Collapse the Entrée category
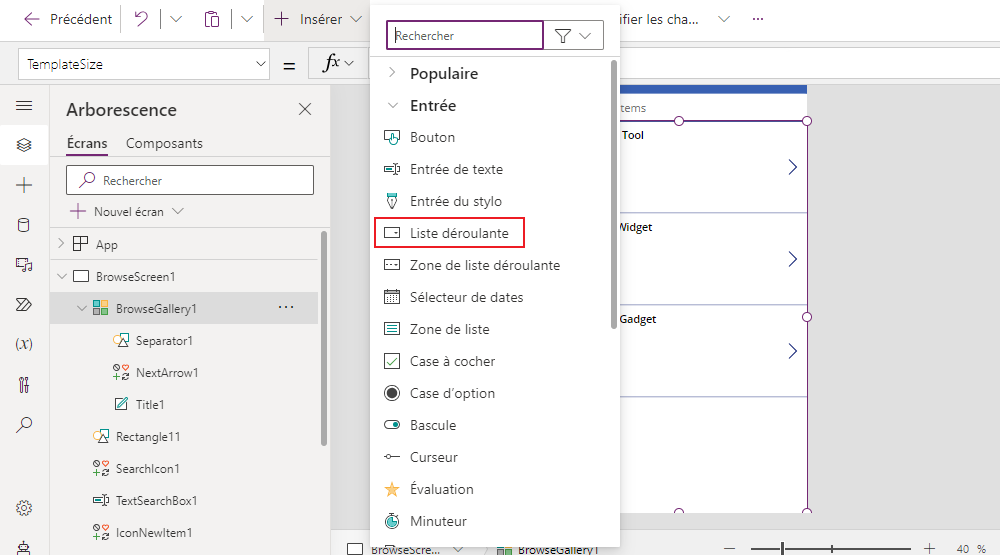The height and width of the screenshot is (555, 1000). pos(393,105)
